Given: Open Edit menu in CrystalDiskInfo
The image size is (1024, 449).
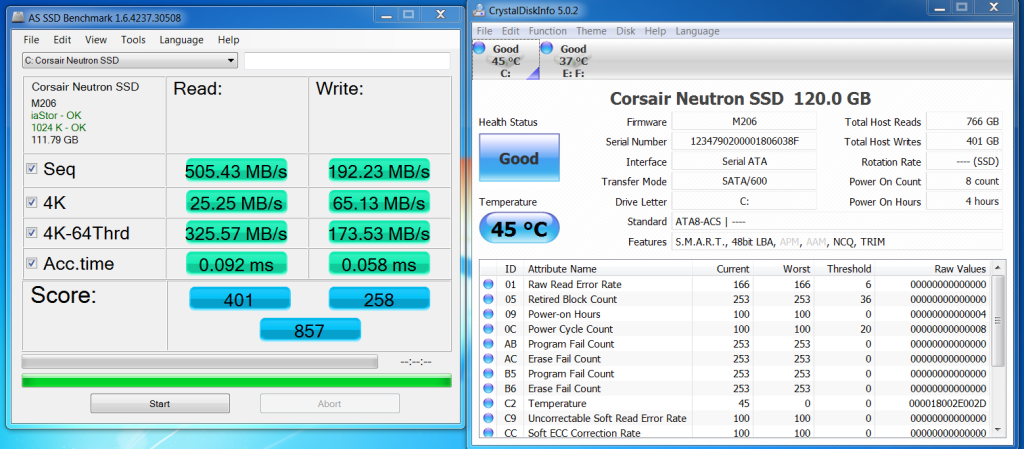Looking at the screenshot, I should tap(511, 31).
